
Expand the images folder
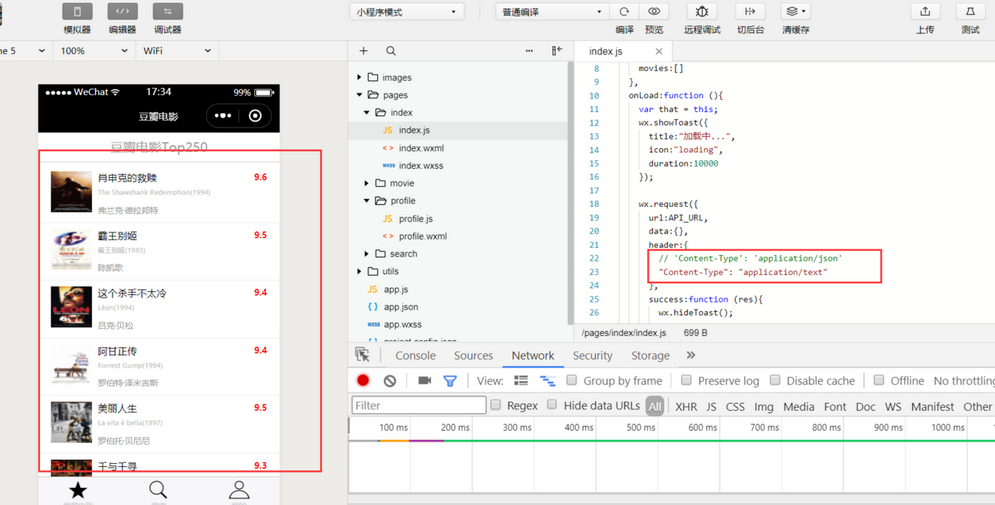pos(359,77)
